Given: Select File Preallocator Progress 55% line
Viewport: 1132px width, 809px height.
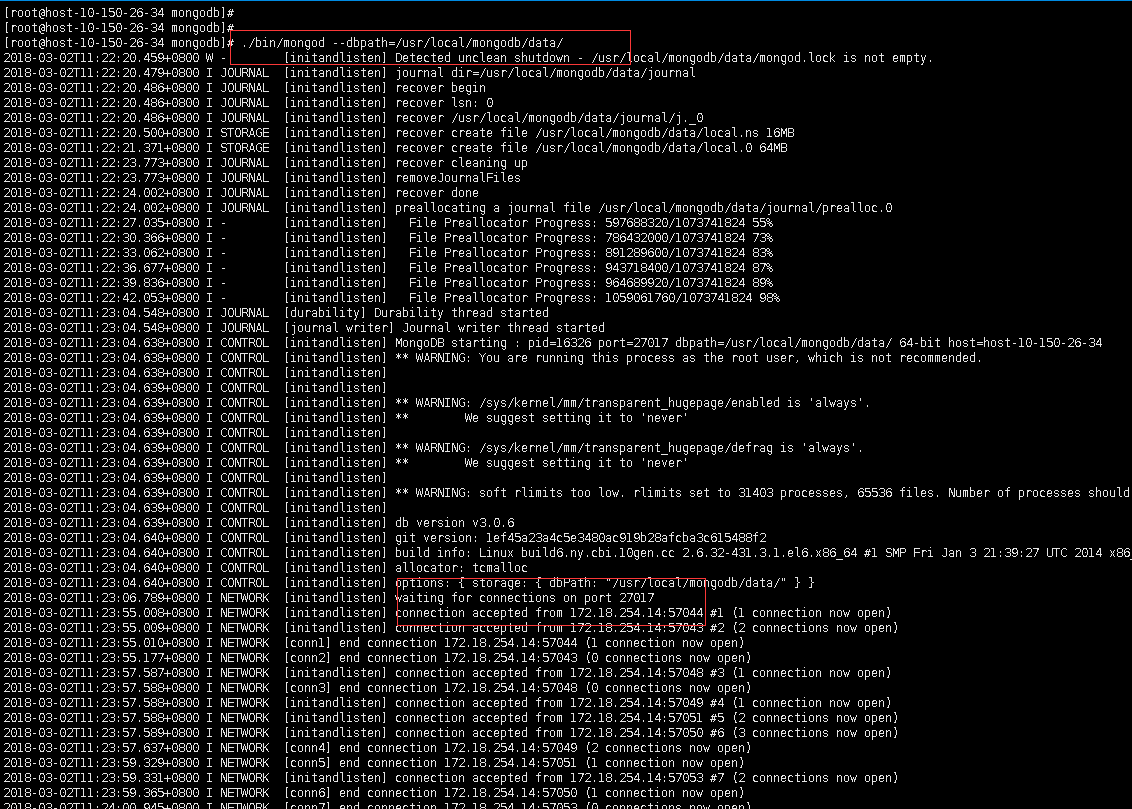Looking at the screenshot, I should (x=388, y=223).
